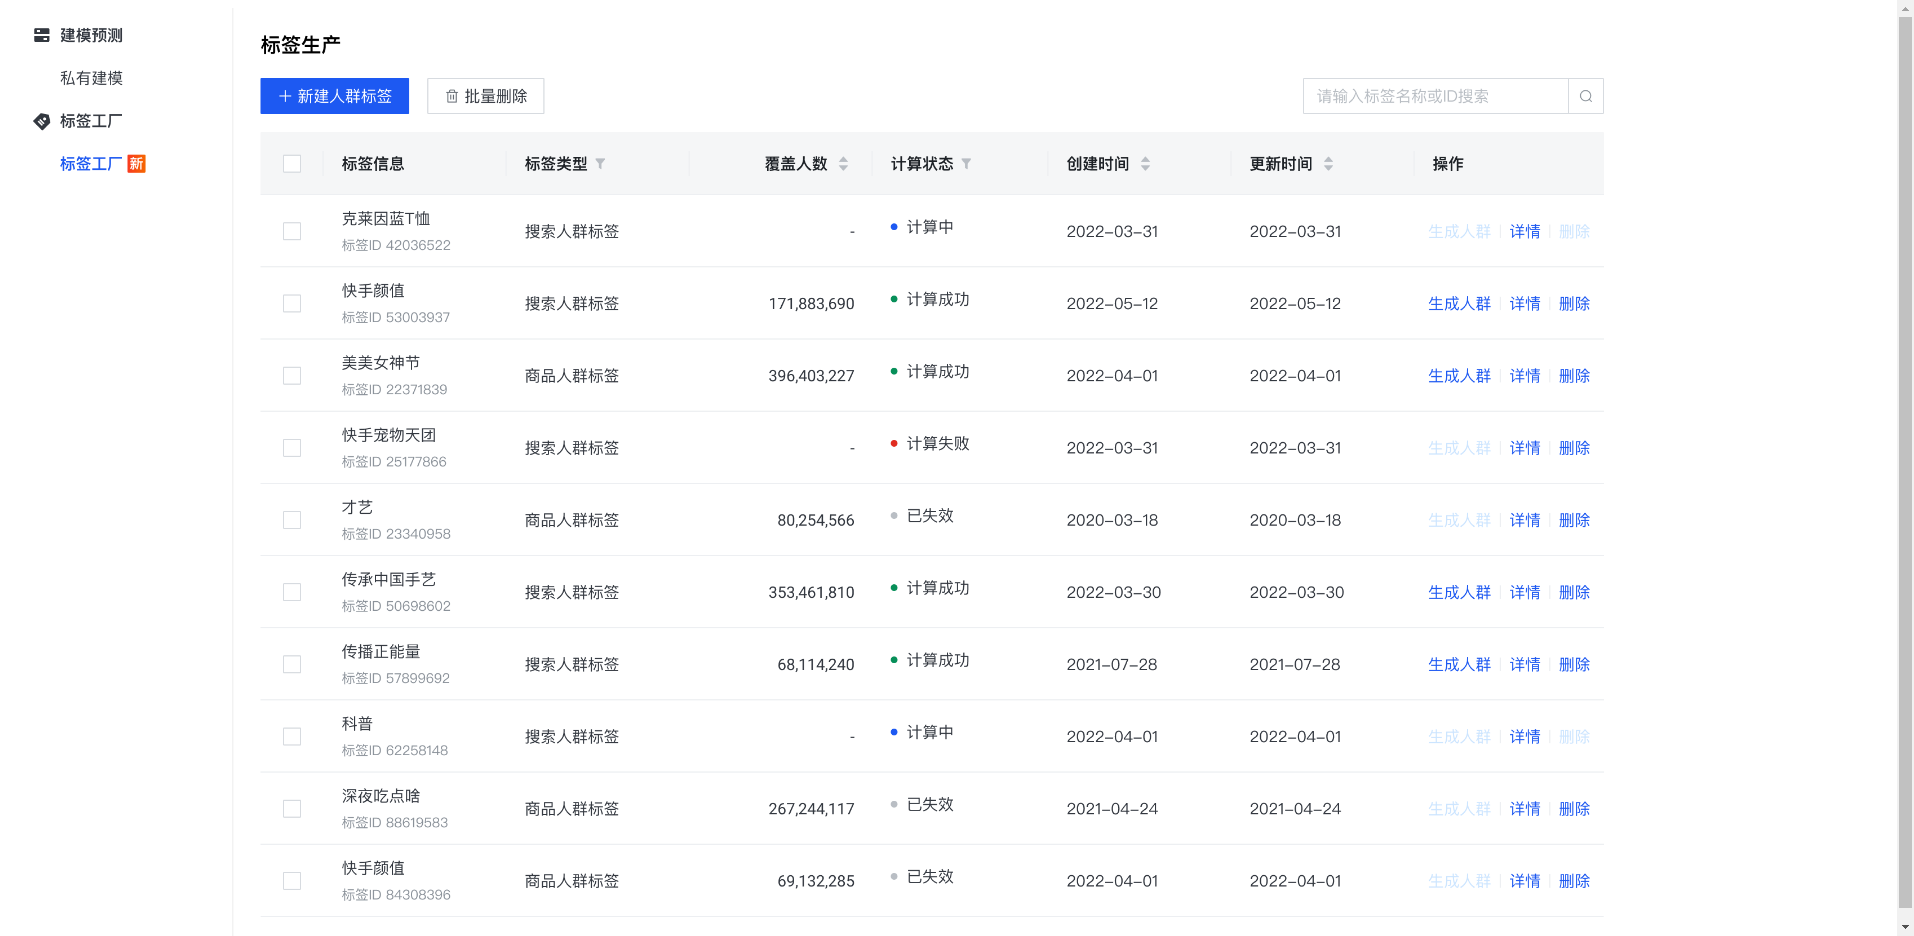This screenshot has height=936, width=1914.
Task: Open 详情 for 标签ID 53003937
Action: (1525, 304)
